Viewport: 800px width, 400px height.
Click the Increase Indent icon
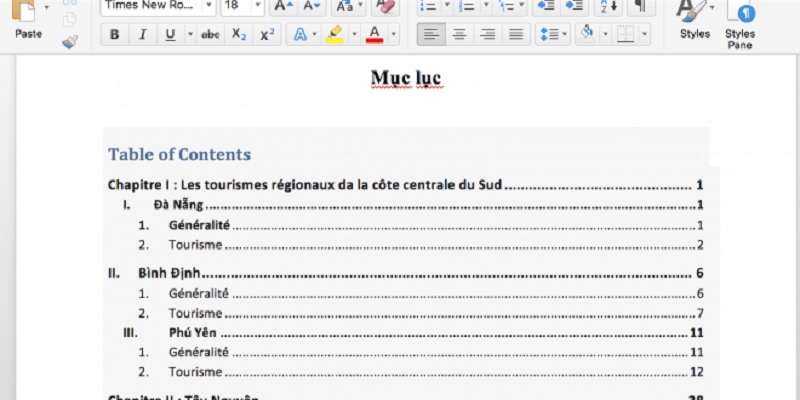[574, 6]
